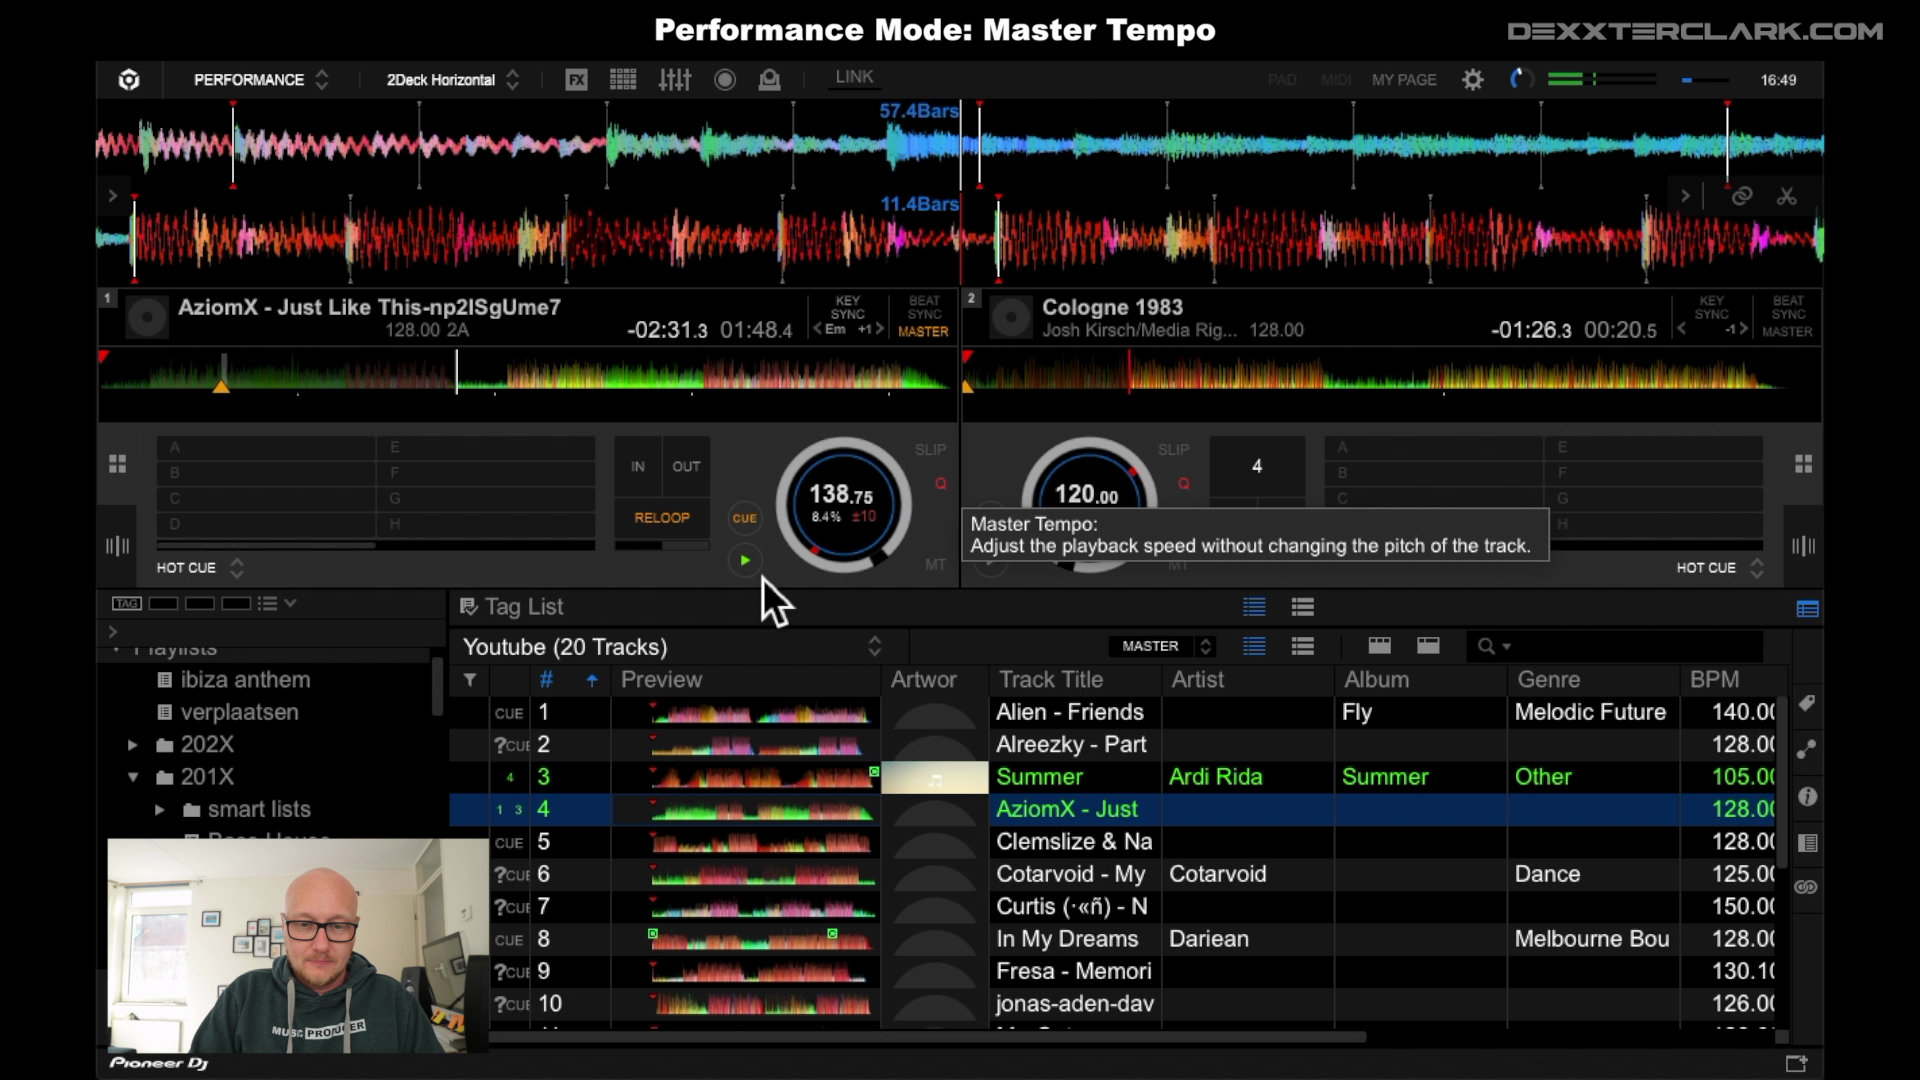Viewport: 1920px width, 1080px height.
Task: Open the mixer faders panel
Action: 674,80
